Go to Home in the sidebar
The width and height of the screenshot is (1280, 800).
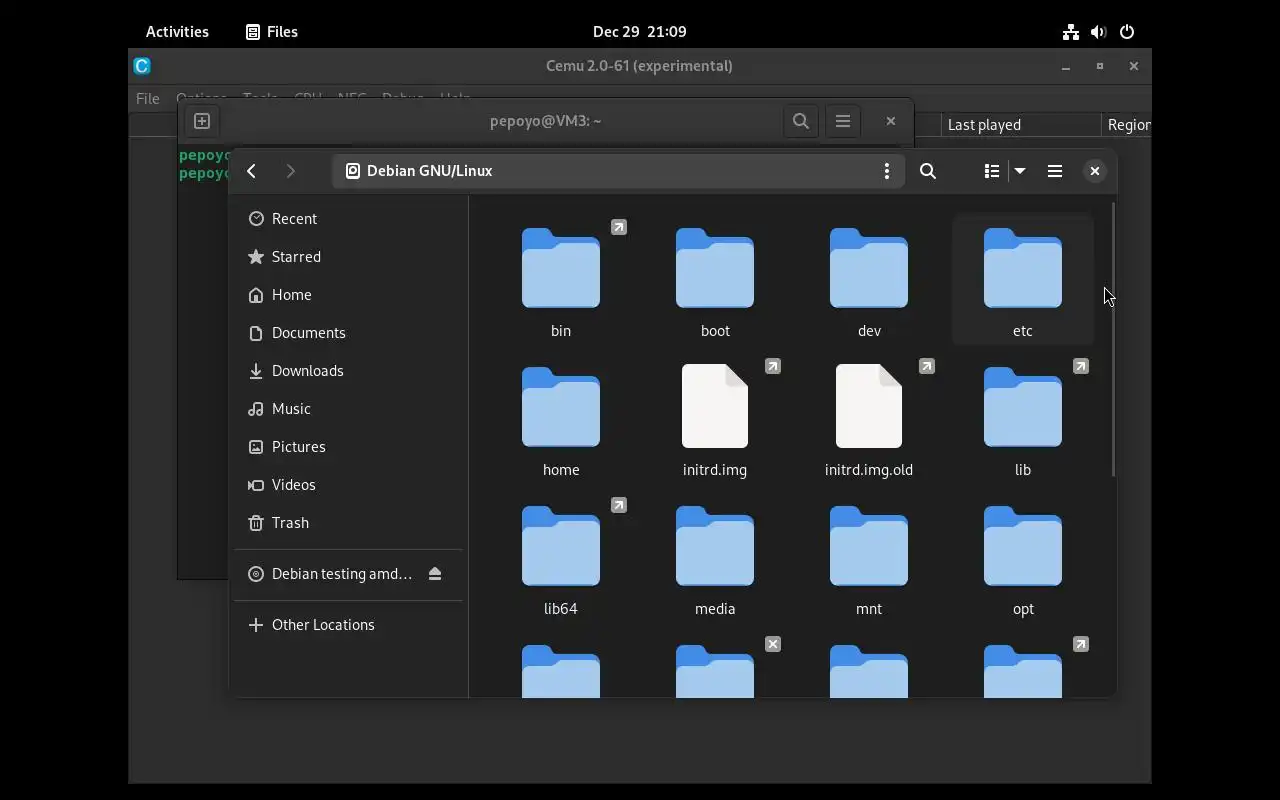(348, 295)
